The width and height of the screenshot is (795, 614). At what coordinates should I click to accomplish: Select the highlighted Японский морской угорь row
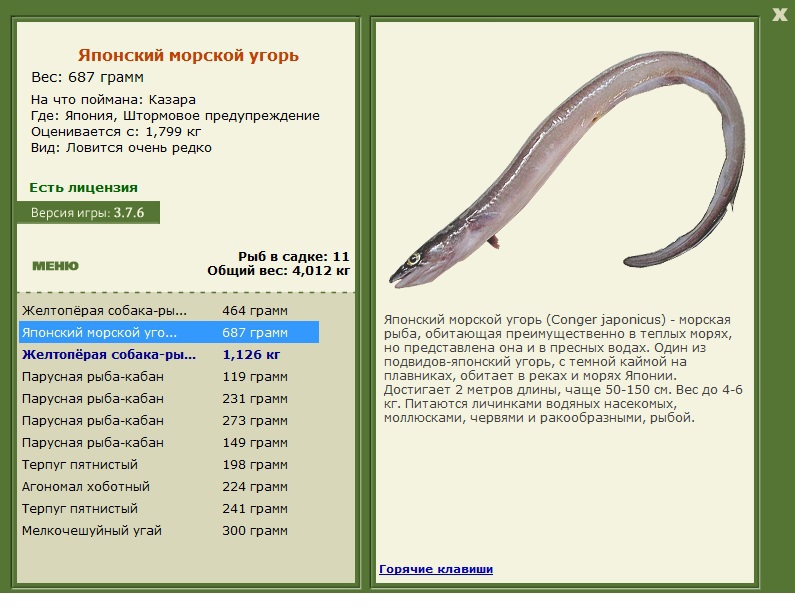(x=169, y=332)
